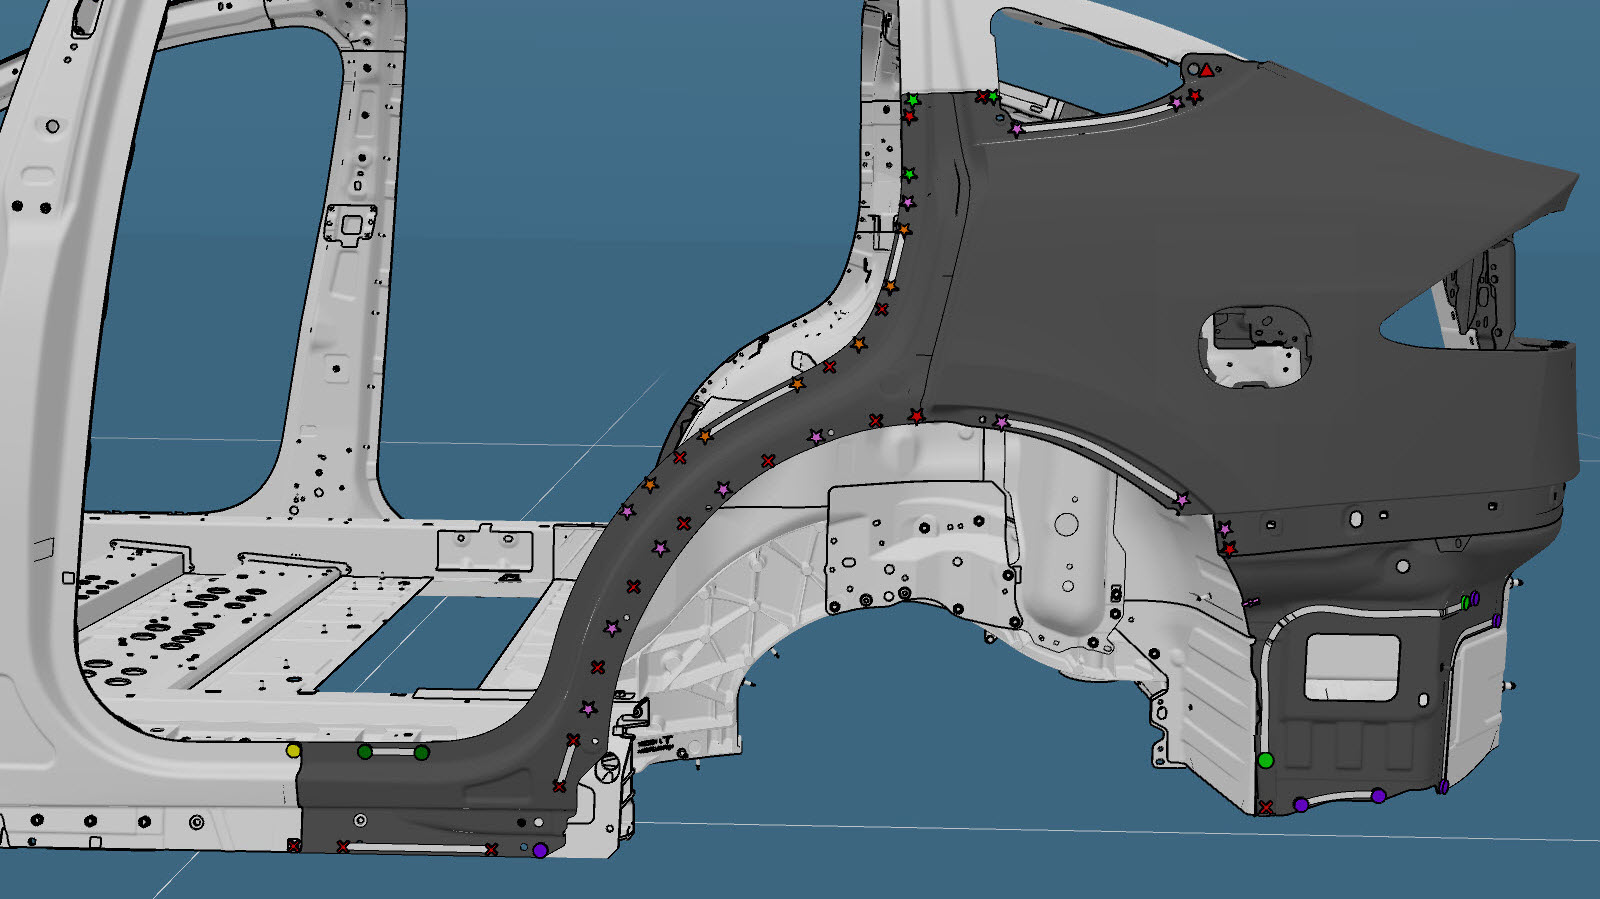Select the pink star at rear wheel arch end

[x=1183, y=500]
